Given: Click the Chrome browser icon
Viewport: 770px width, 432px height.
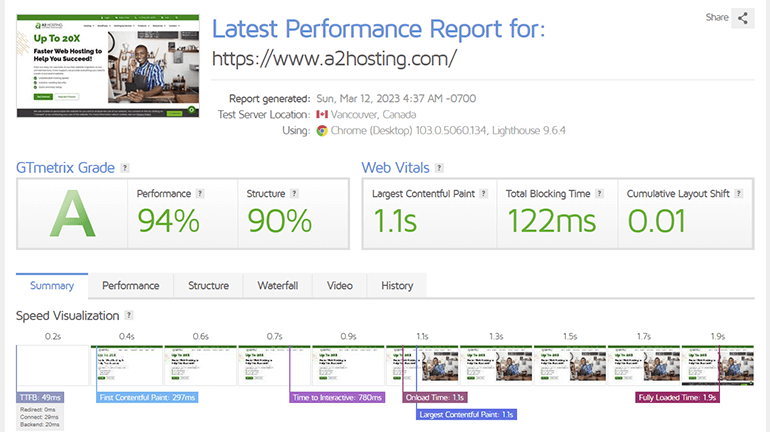Looking at the screenshot, I should (x=322, y=131).
